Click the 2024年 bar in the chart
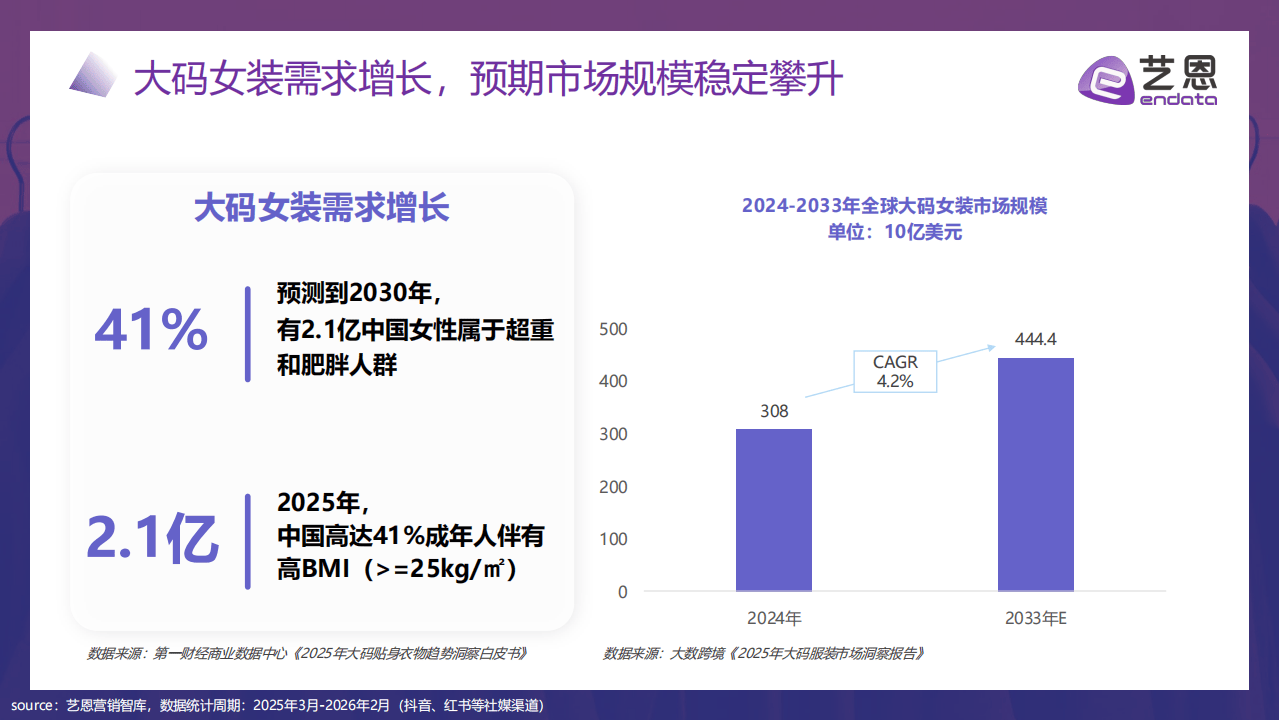The image size is (1280, 720). pyautogui.click(x=773, y=510)
